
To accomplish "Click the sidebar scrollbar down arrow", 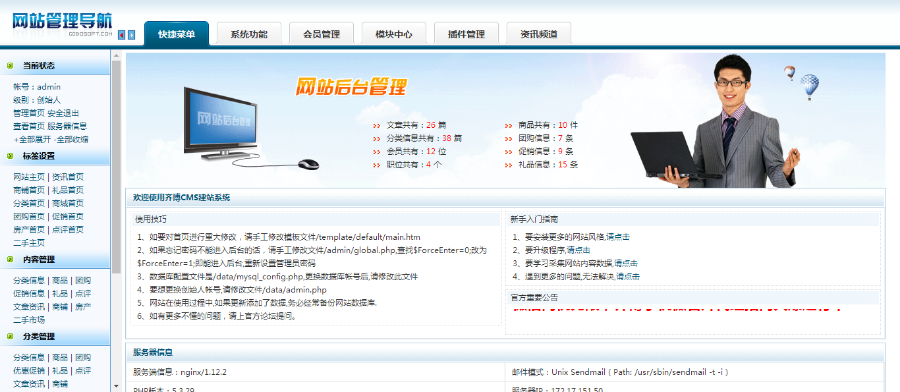I will pos(117,386).
